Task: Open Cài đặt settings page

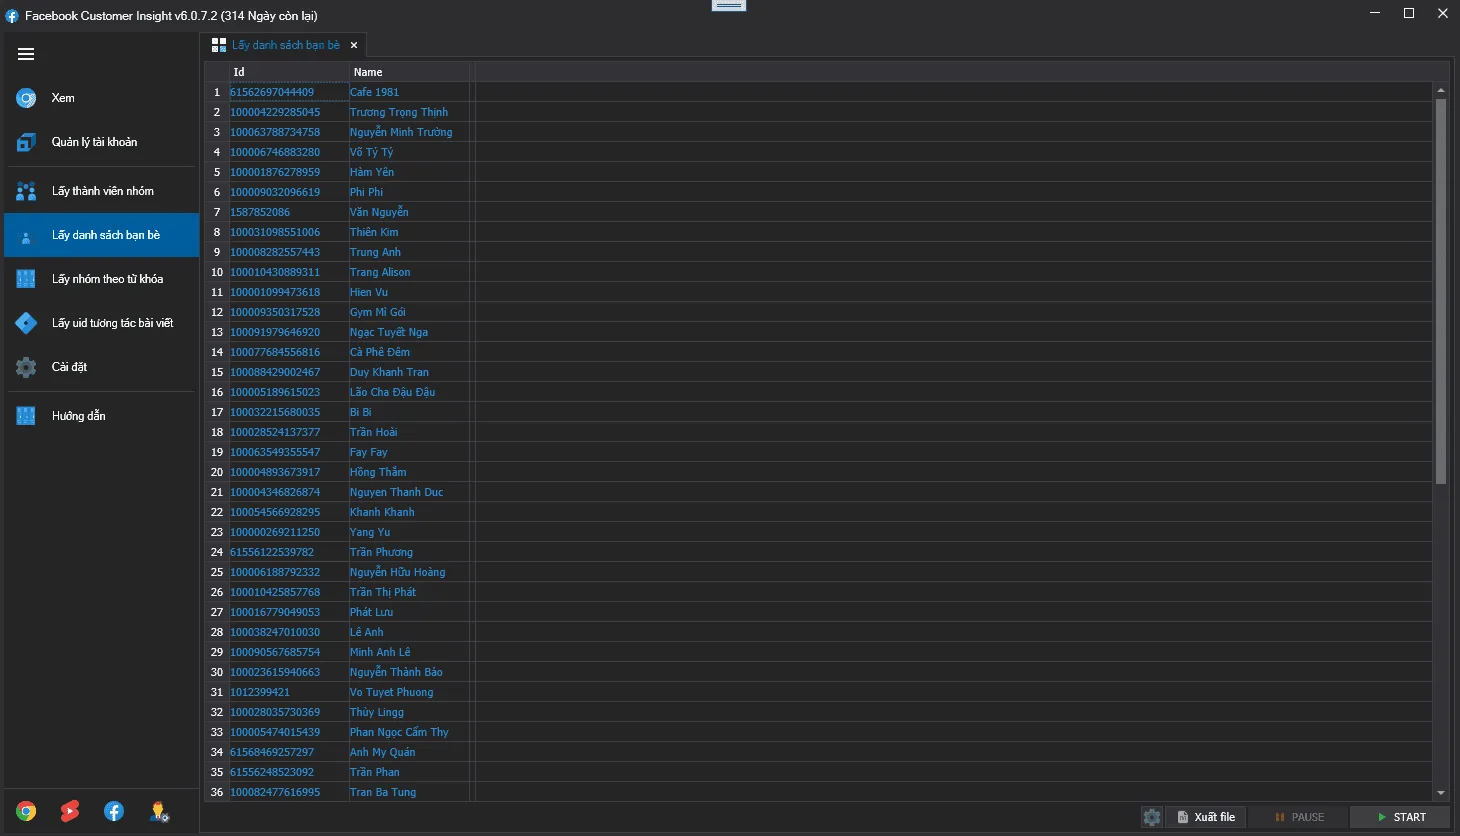Action: click(69, 367)
